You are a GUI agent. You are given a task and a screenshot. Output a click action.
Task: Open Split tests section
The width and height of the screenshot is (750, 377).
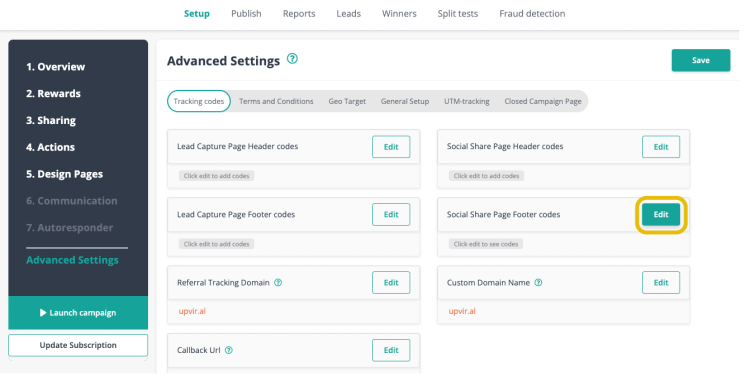pyautogui.click(x=458, y=14)
